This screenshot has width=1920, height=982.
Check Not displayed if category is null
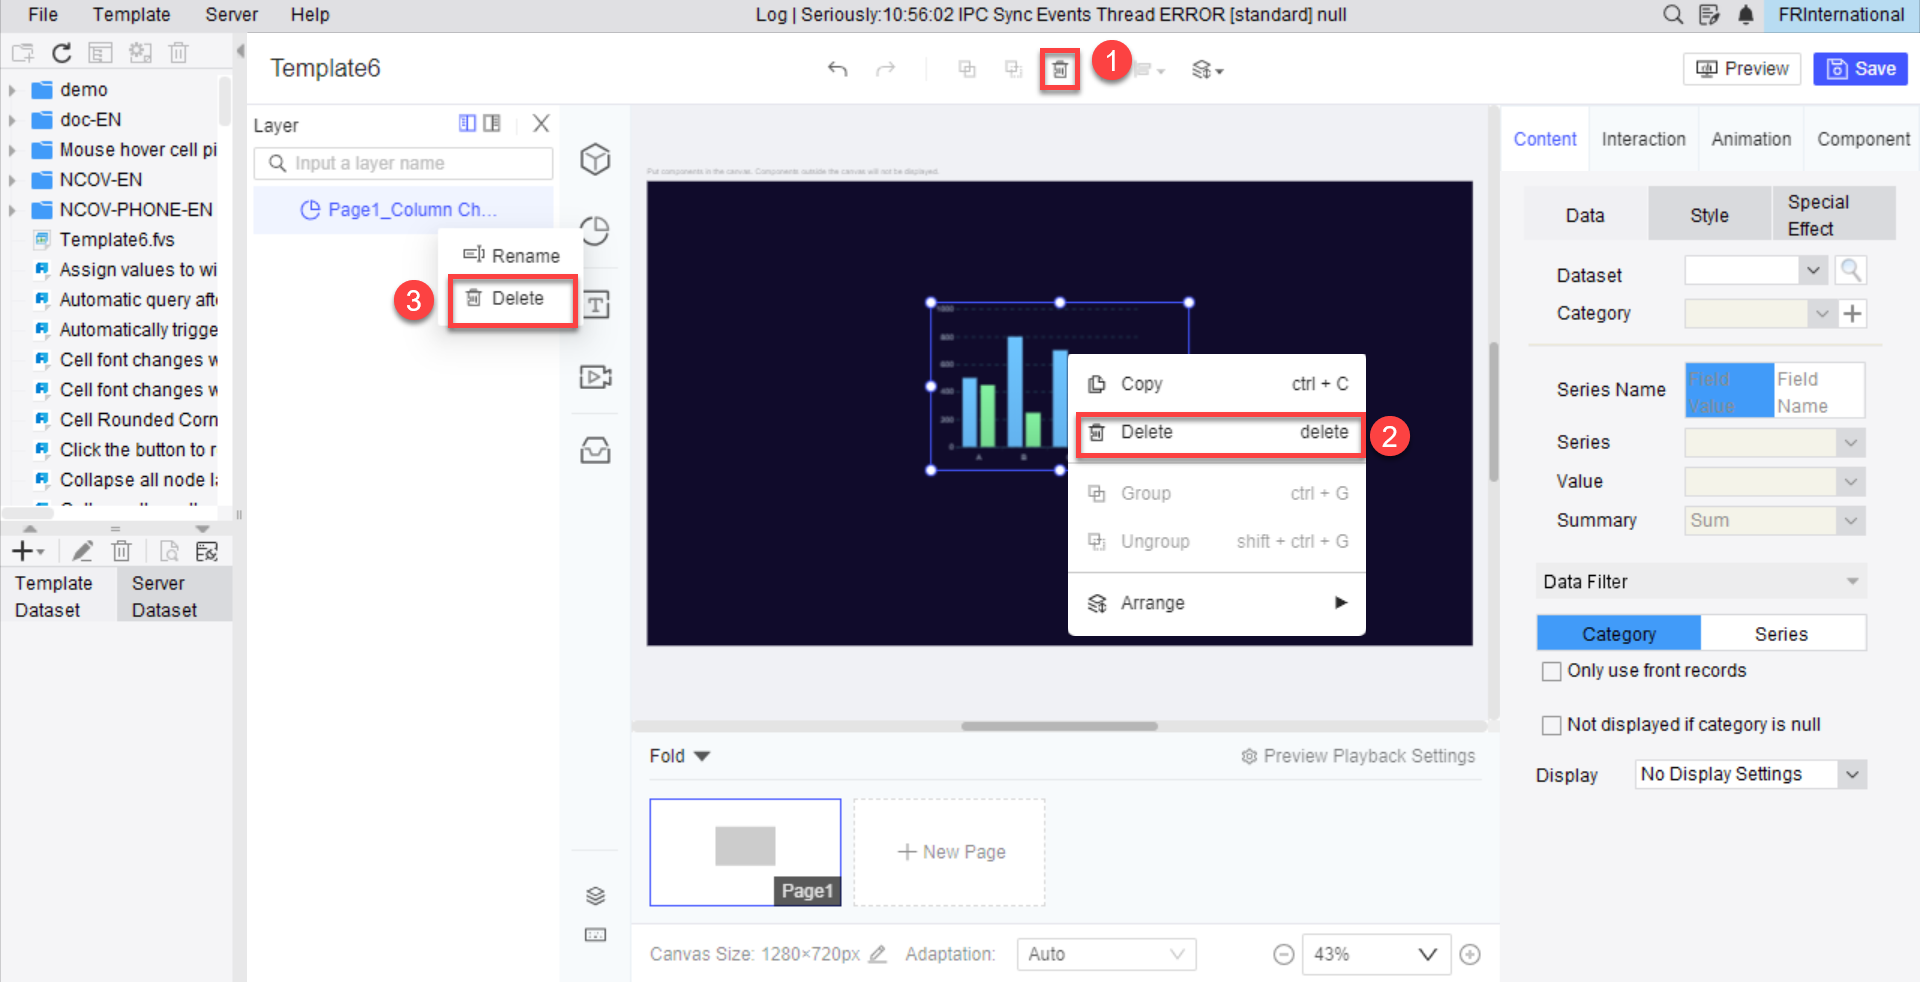pyautogui.click(x=1551, y=725)
